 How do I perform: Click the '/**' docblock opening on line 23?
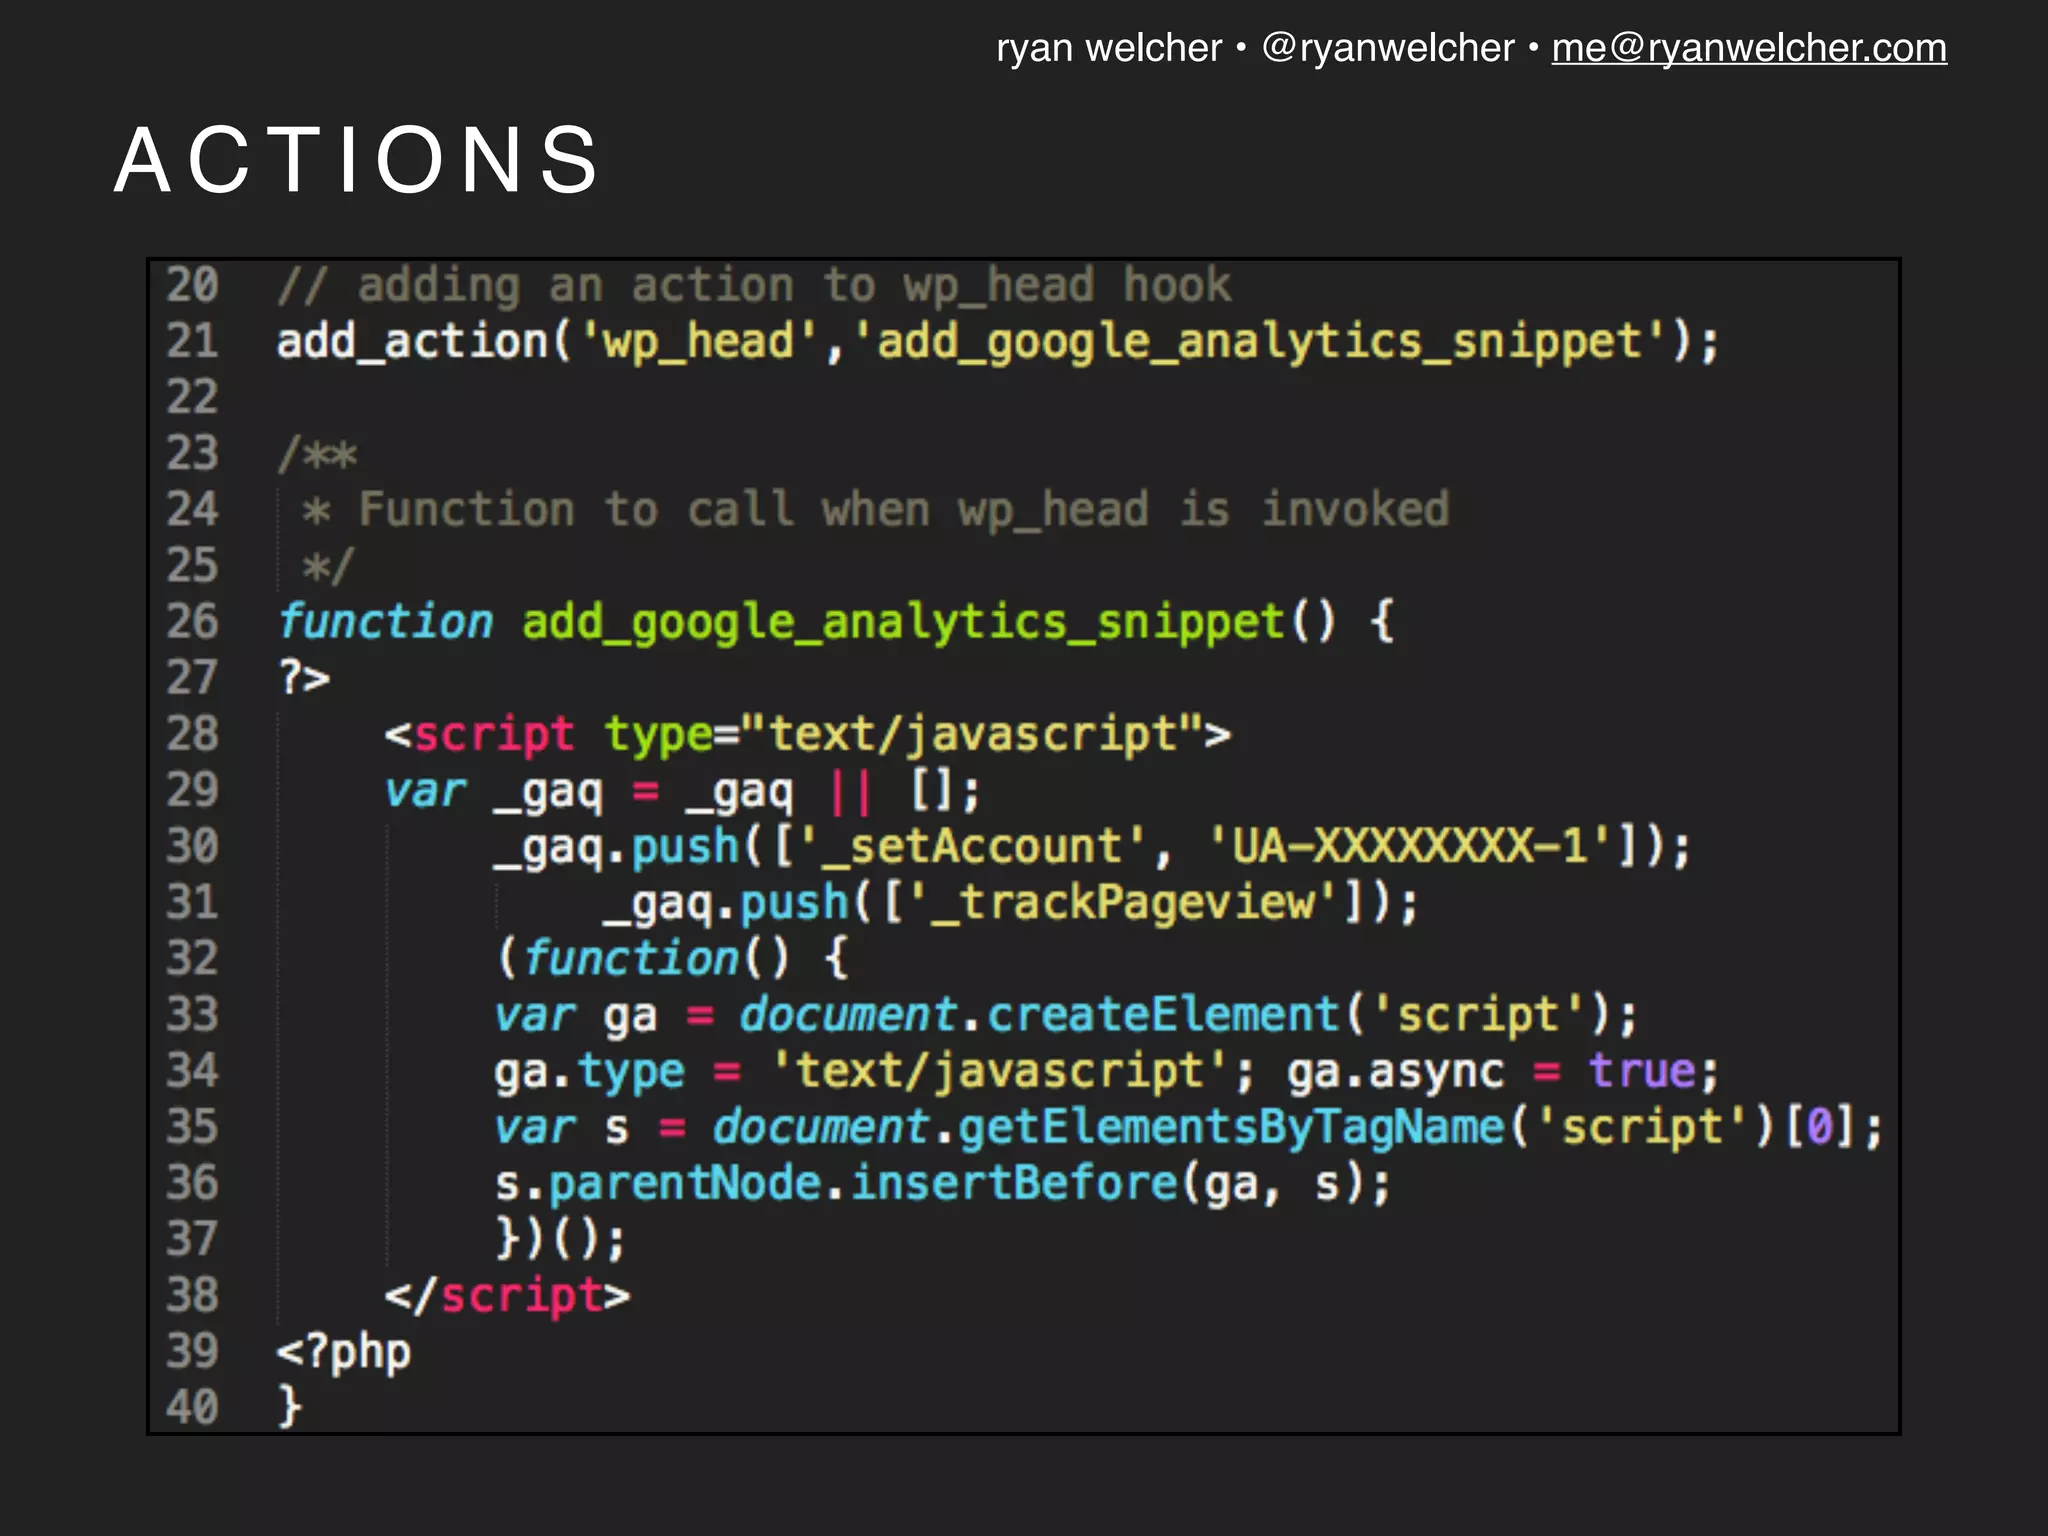tap(317, 455)
